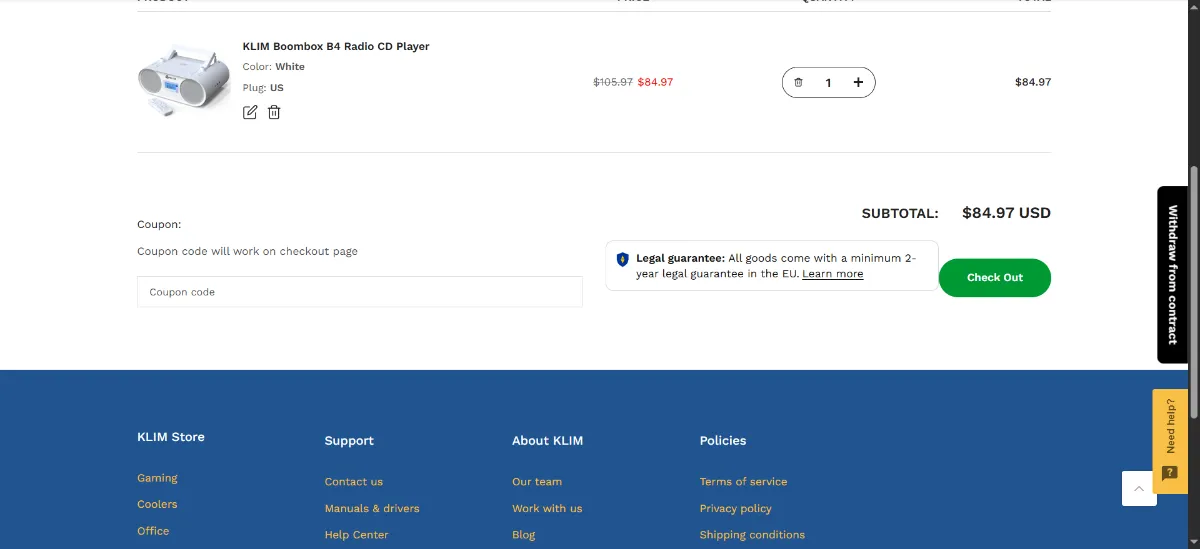Click the Support footer heading
Viewport: 1200px width, 549px height.
(x=349, y=441)
